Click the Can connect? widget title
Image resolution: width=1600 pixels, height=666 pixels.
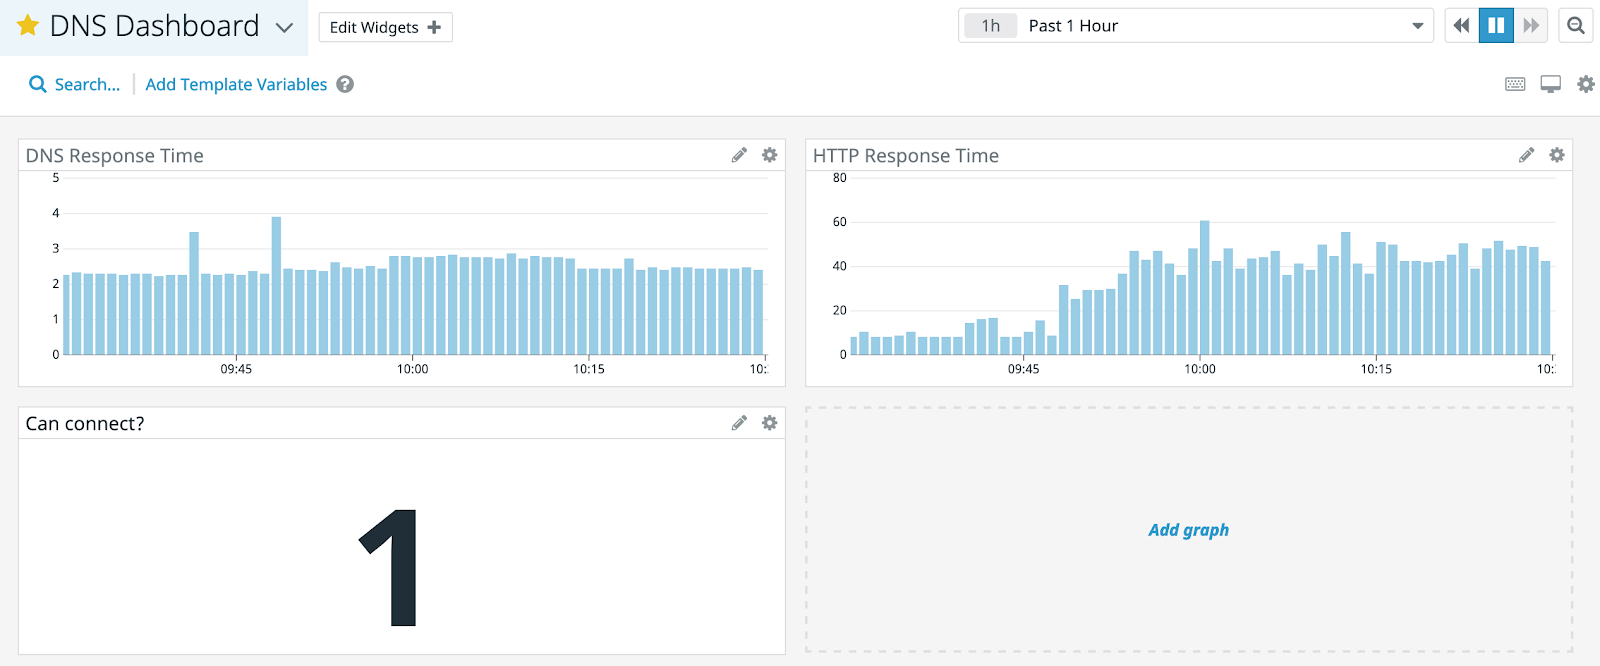pyautogui.click(x=85, y=423)
